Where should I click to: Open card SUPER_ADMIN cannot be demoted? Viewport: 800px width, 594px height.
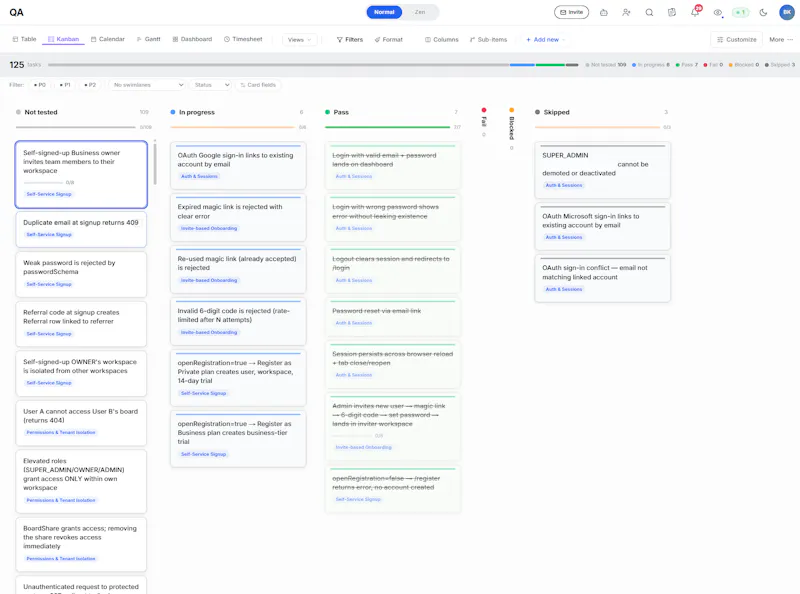(603, 170)
